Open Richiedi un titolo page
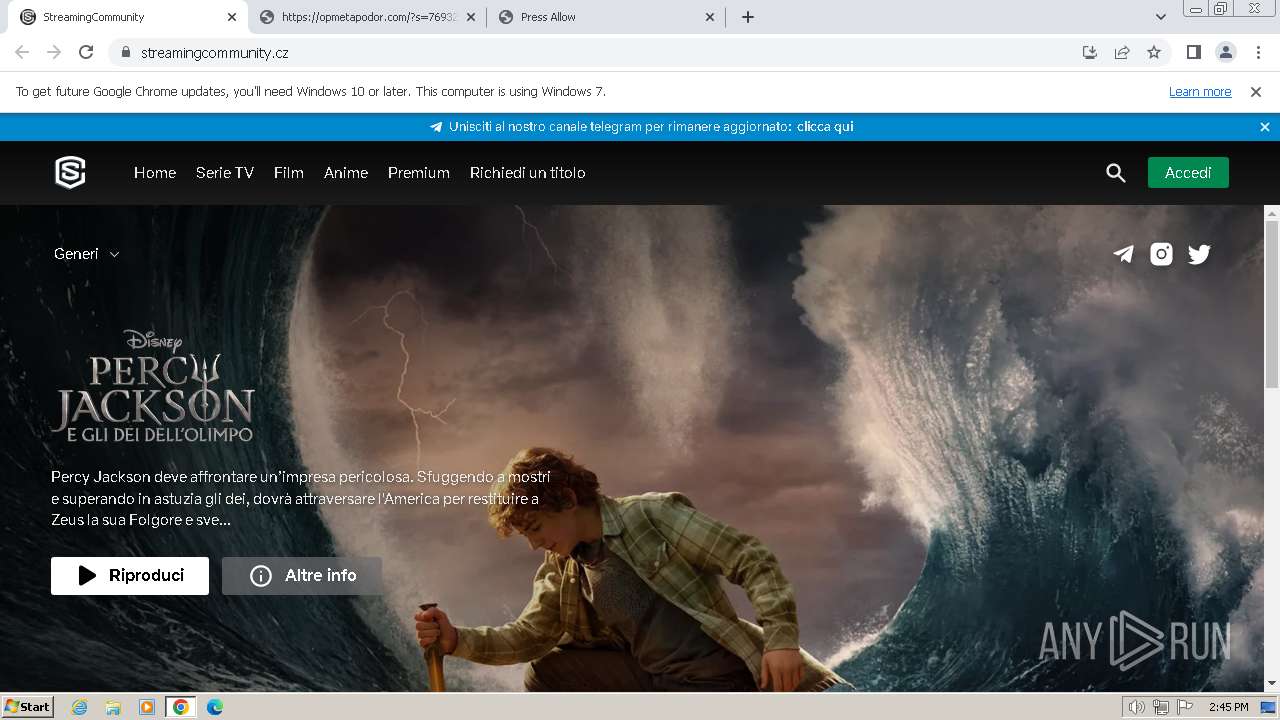The width and height of the screenshot is (1280, 720). (528, 173)
